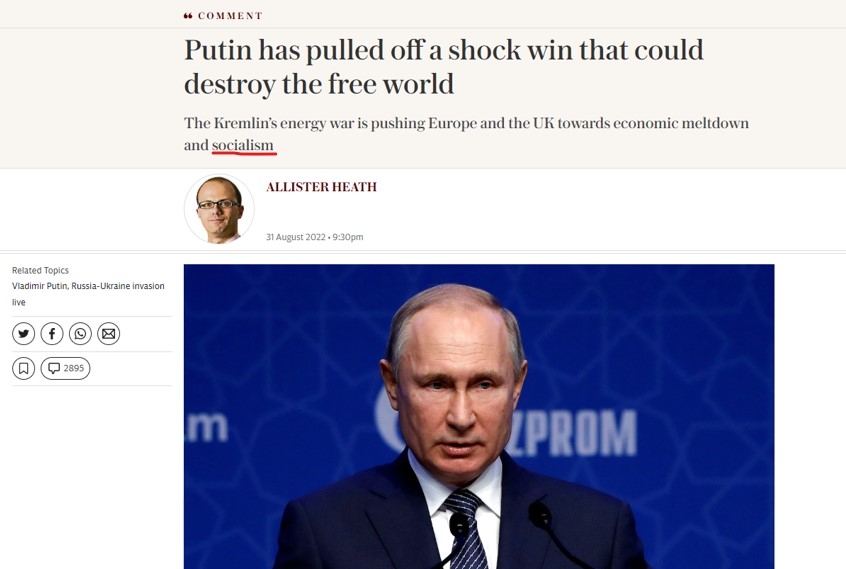The image size is (846, 569).
Task: Click the underlined word socialism
Action: (x=243, y=145)
